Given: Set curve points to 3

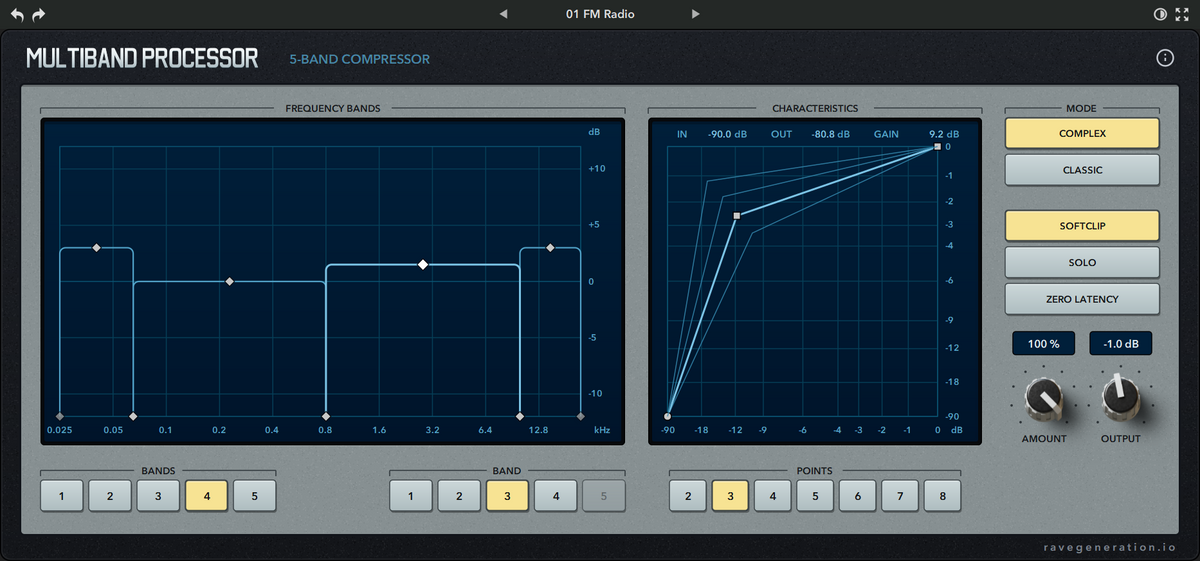Looking at the screenshot, I should [730, 495].
